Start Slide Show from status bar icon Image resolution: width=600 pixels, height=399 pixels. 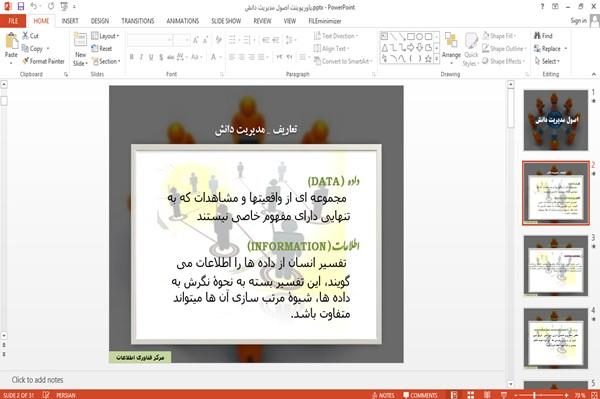tap(504, 395)
